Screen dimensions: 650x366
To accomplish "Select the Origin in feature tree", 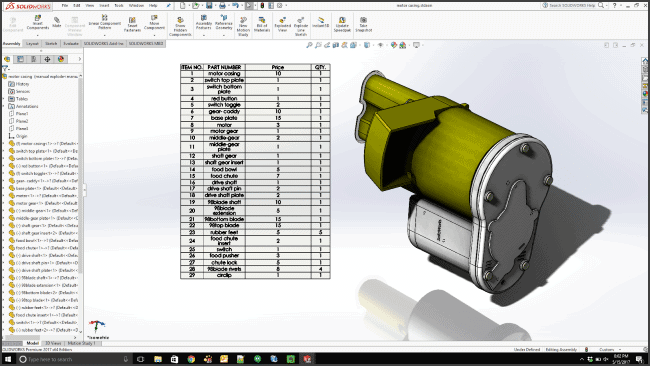I will [18, 136].
